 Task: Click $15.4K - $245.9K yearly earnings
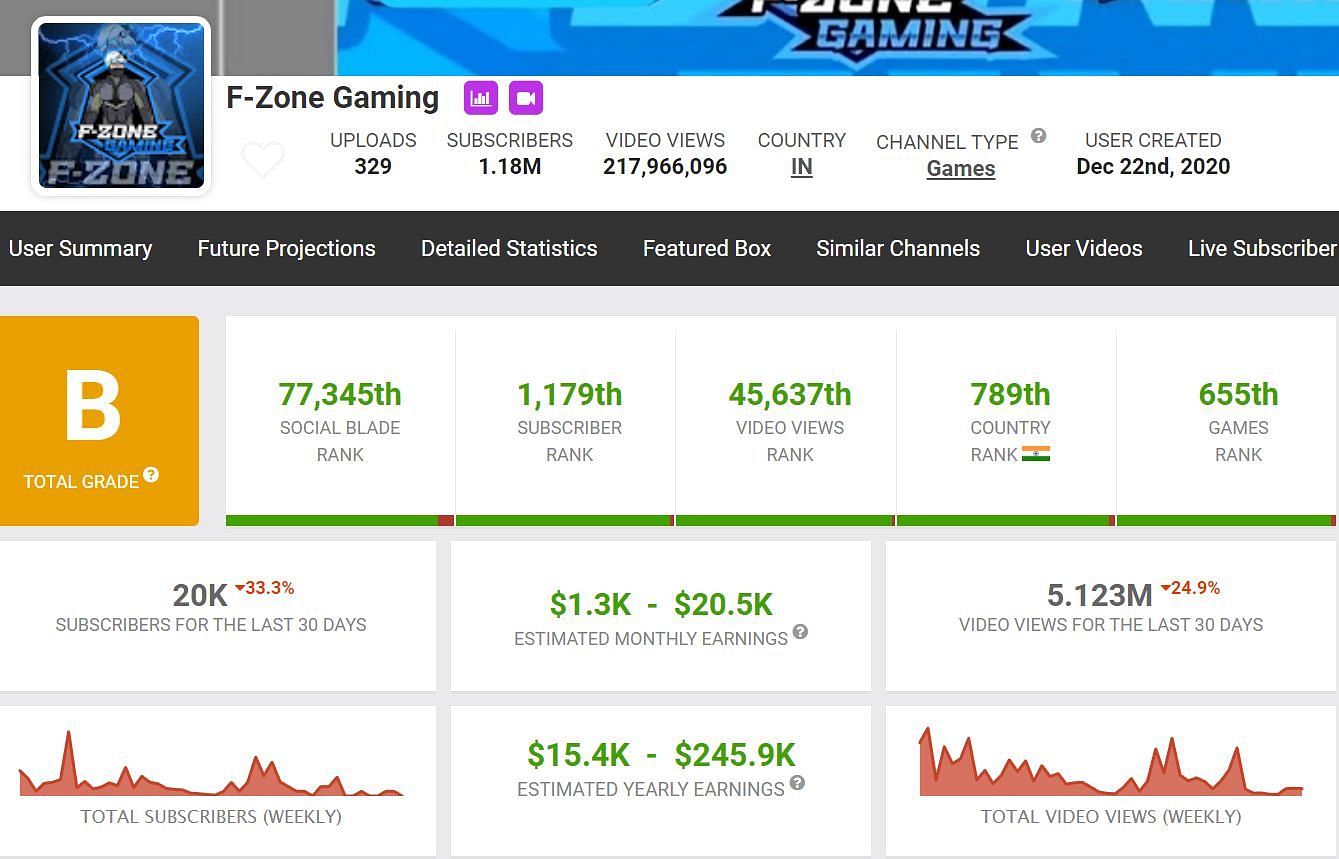pyautogui.click(x=661, y=754)
